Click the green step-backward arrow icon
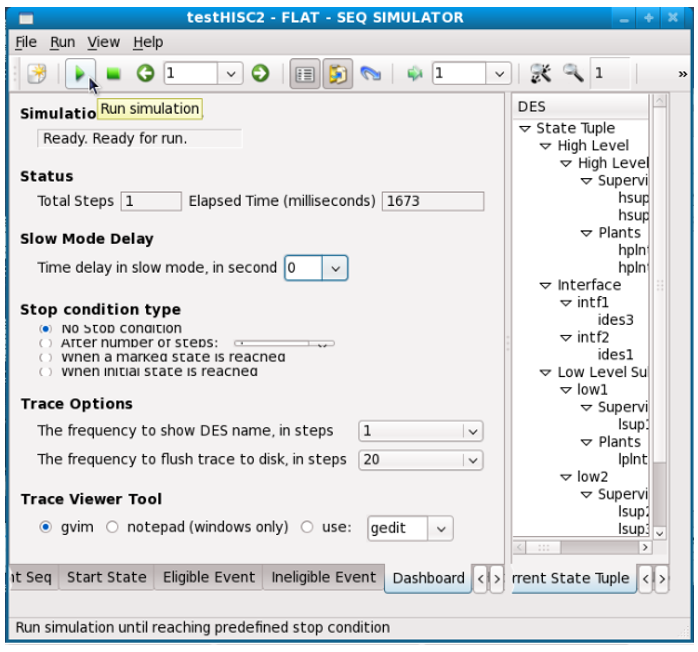Viewport: 698px width, 652px height. tap(145, 73)
